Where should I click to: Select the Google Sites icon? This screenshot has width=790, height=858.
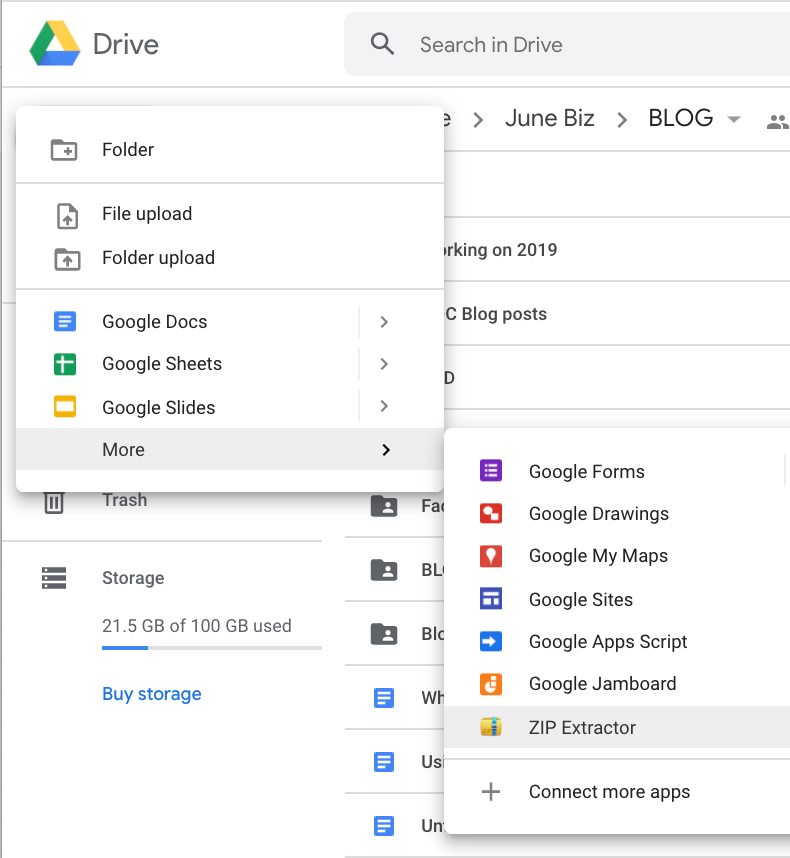click(x=491, y=599)
